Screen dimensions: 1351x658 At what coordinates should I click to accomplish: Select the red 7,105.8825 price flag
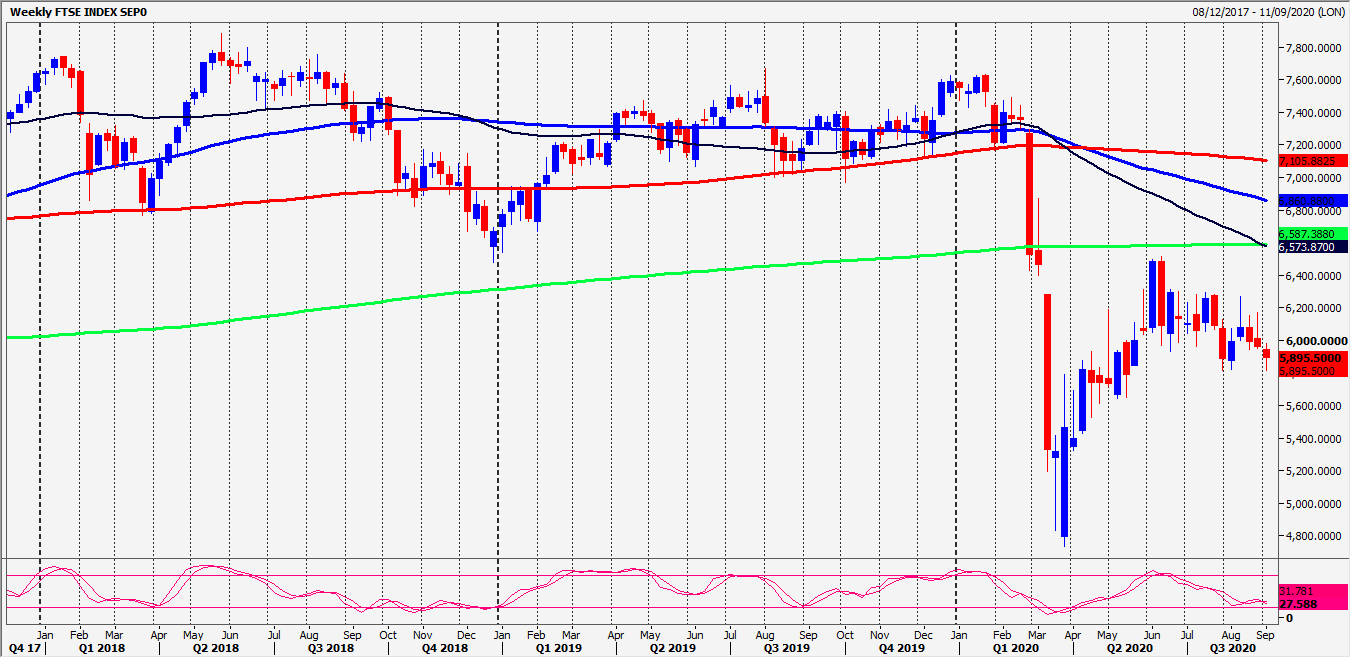(1310, 159)
